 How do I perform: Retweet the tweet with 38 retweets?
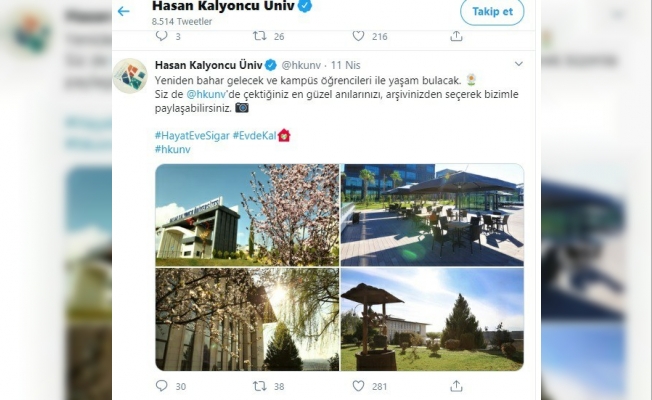[259, 386]
